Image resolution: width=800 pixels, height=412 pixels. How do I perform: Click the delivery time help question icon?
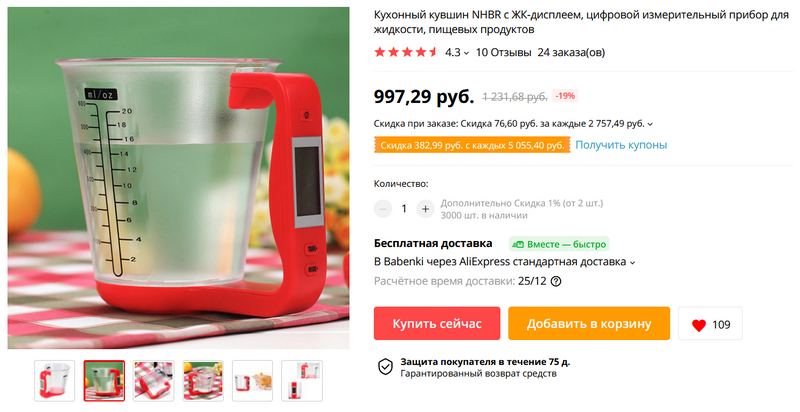(556, 281)
